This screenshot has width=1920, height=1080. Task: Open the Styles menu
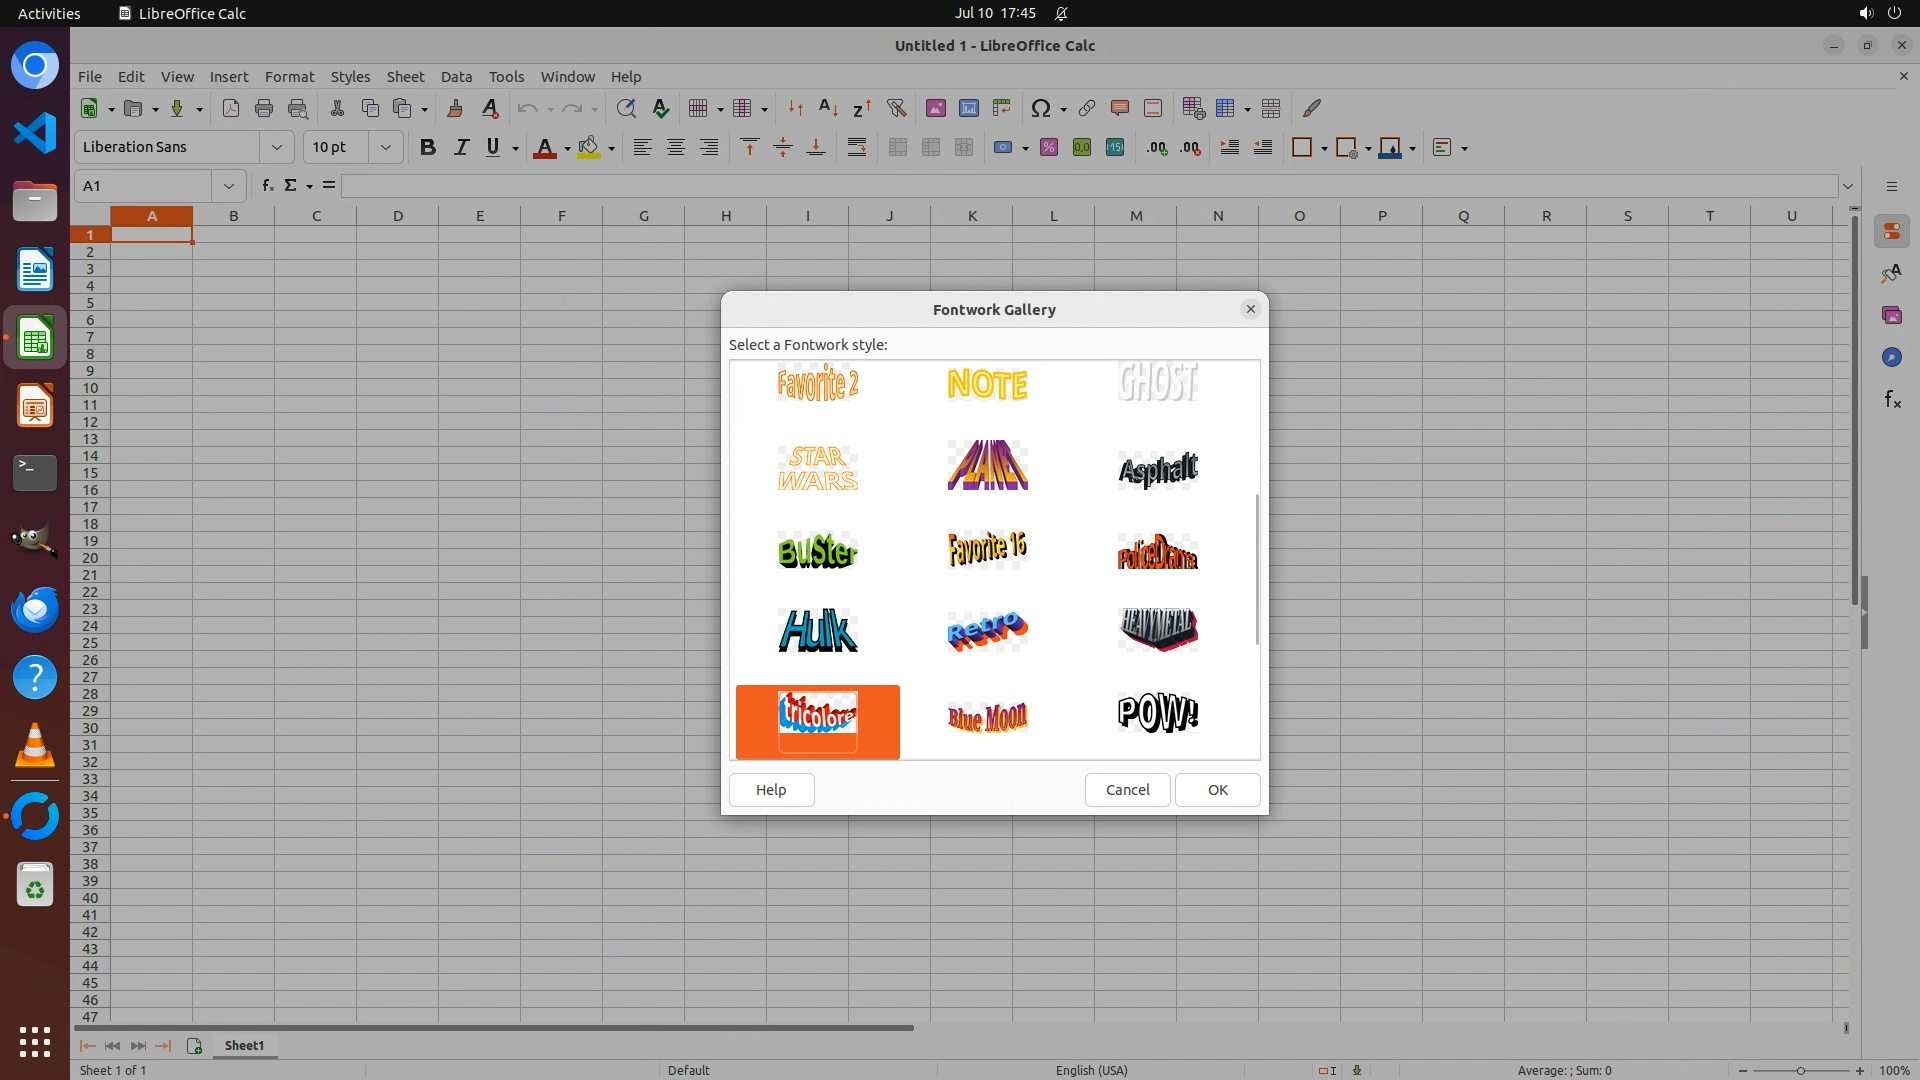point(350,77)
